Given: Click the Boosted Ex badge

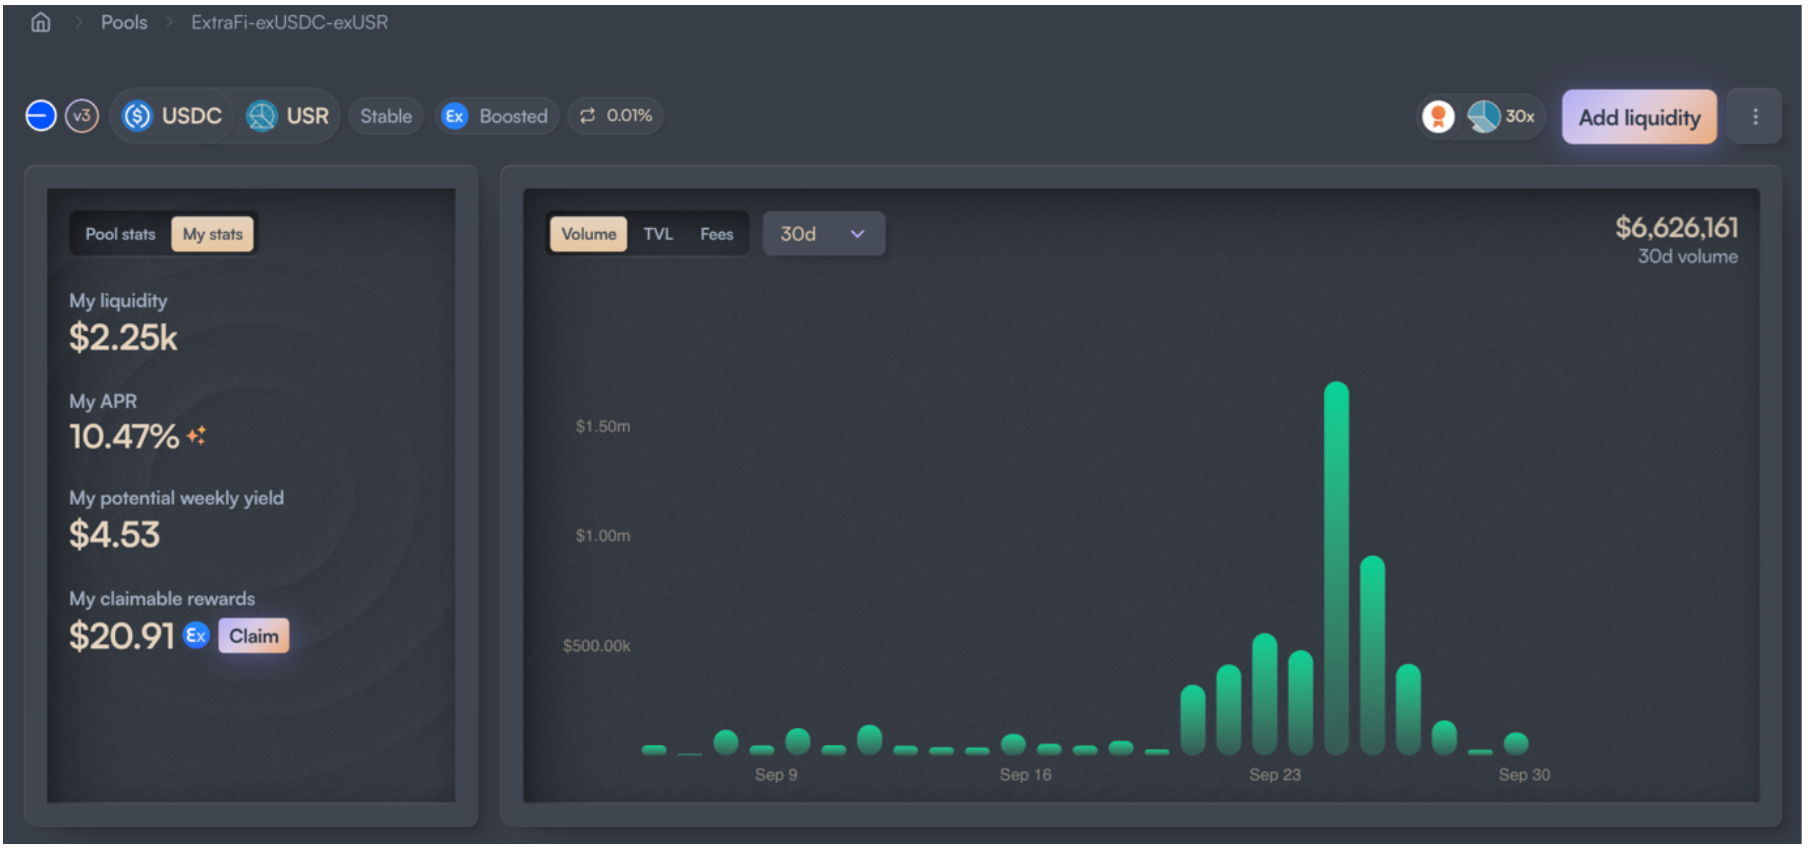Looking at the screenshot, I should point(497,116).
